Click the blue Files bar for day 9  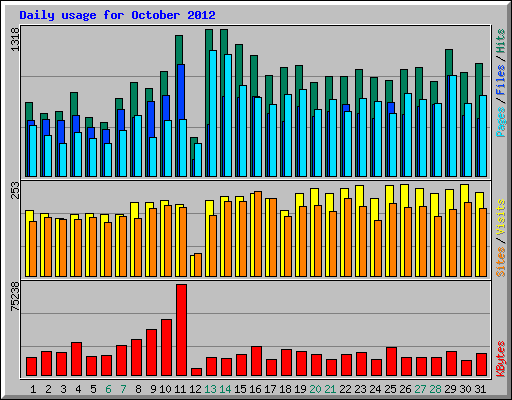coord(151,119)
